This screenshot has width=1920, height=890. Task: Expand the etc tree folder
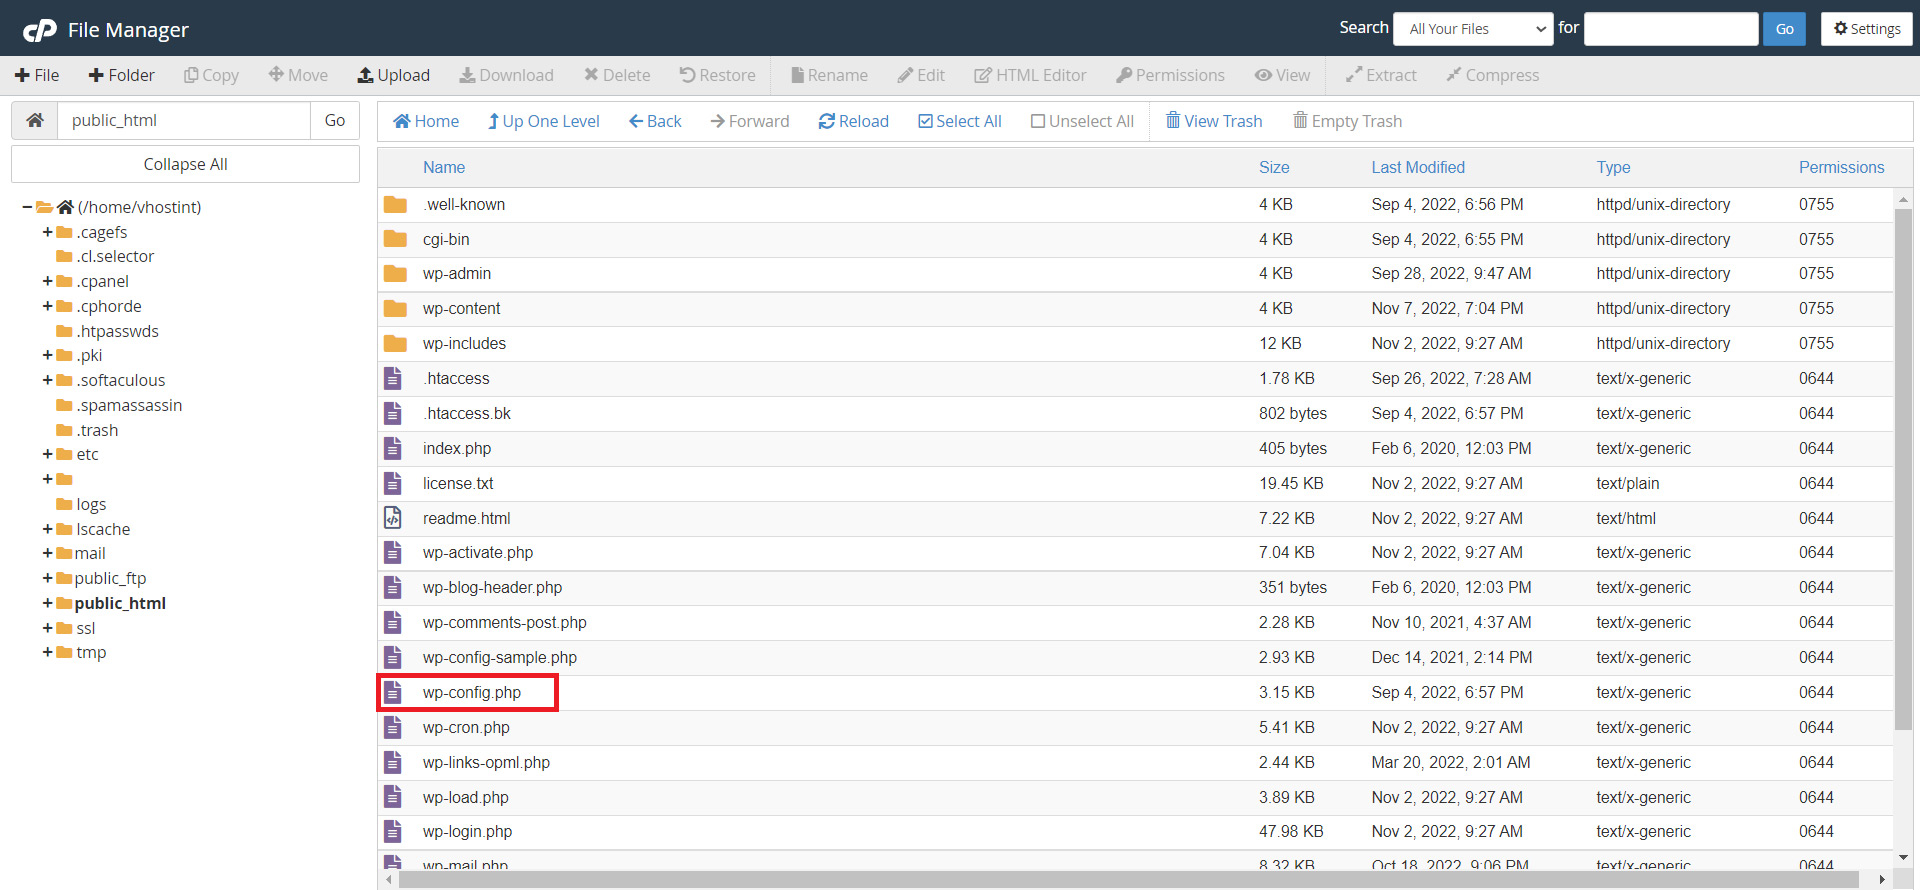[47, 454]
